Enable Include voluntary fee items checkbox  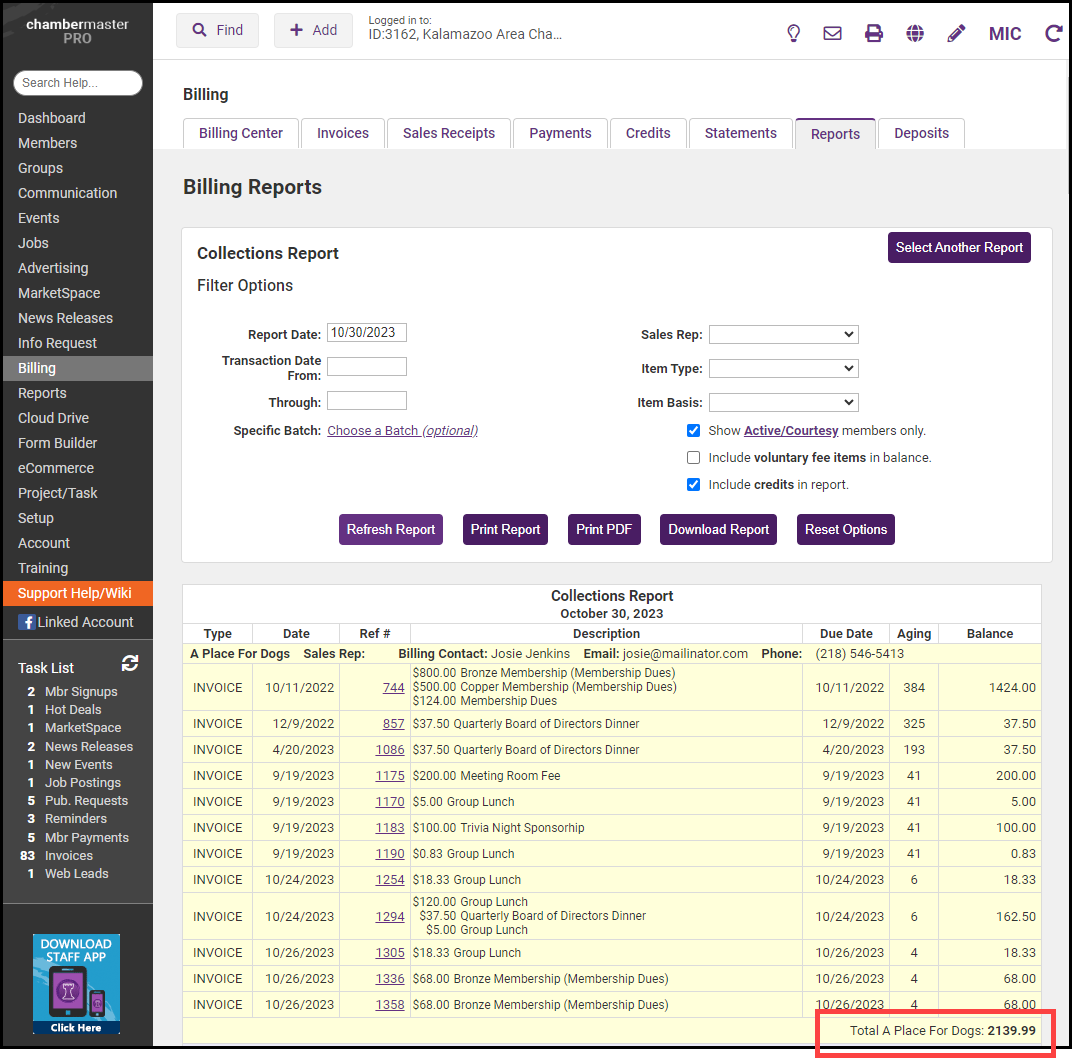(693, 458)
